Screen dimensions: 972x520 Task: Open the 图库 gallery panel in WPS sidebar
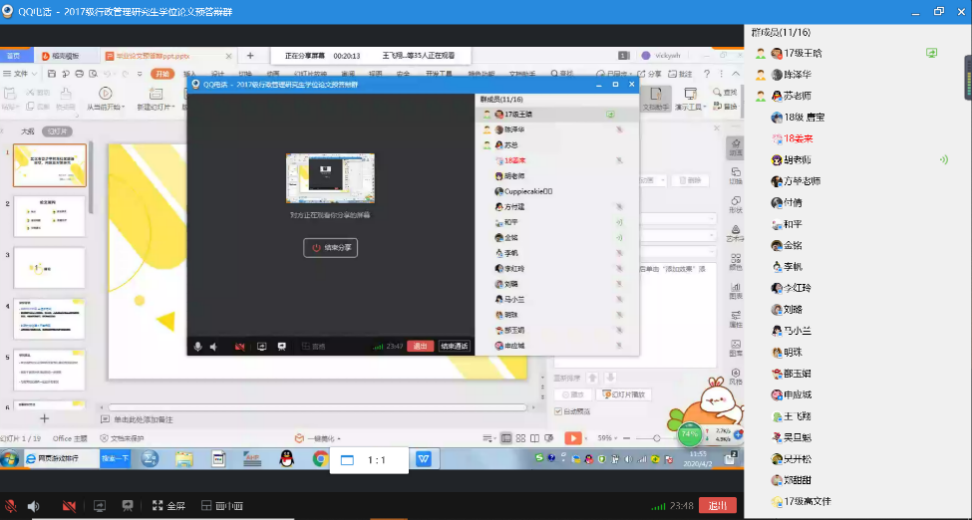pos(735,348)
